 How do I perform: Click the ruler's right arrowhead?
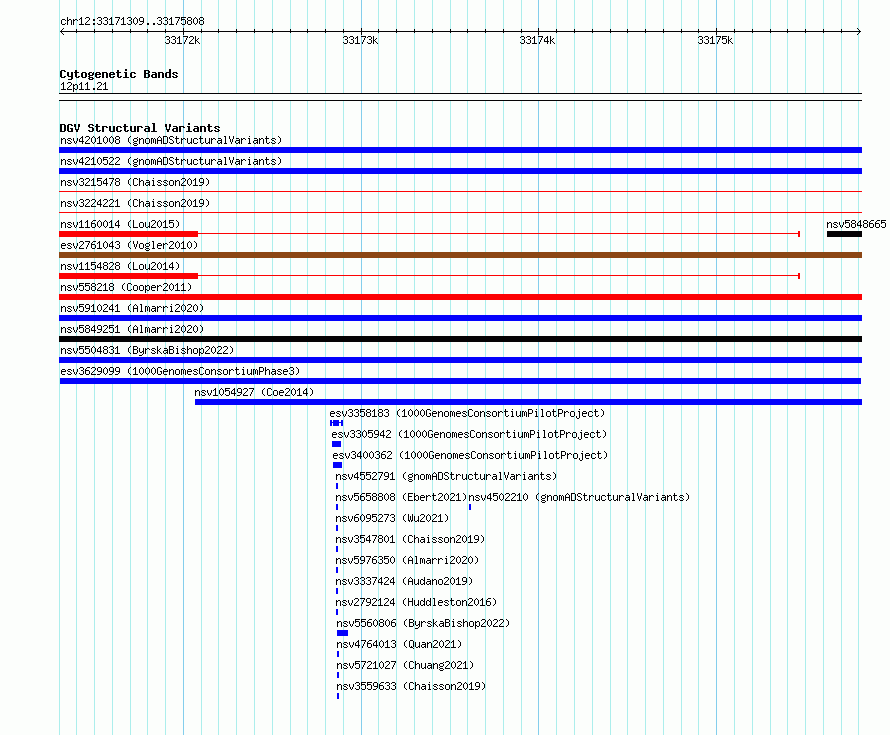[x=859, y=32]
